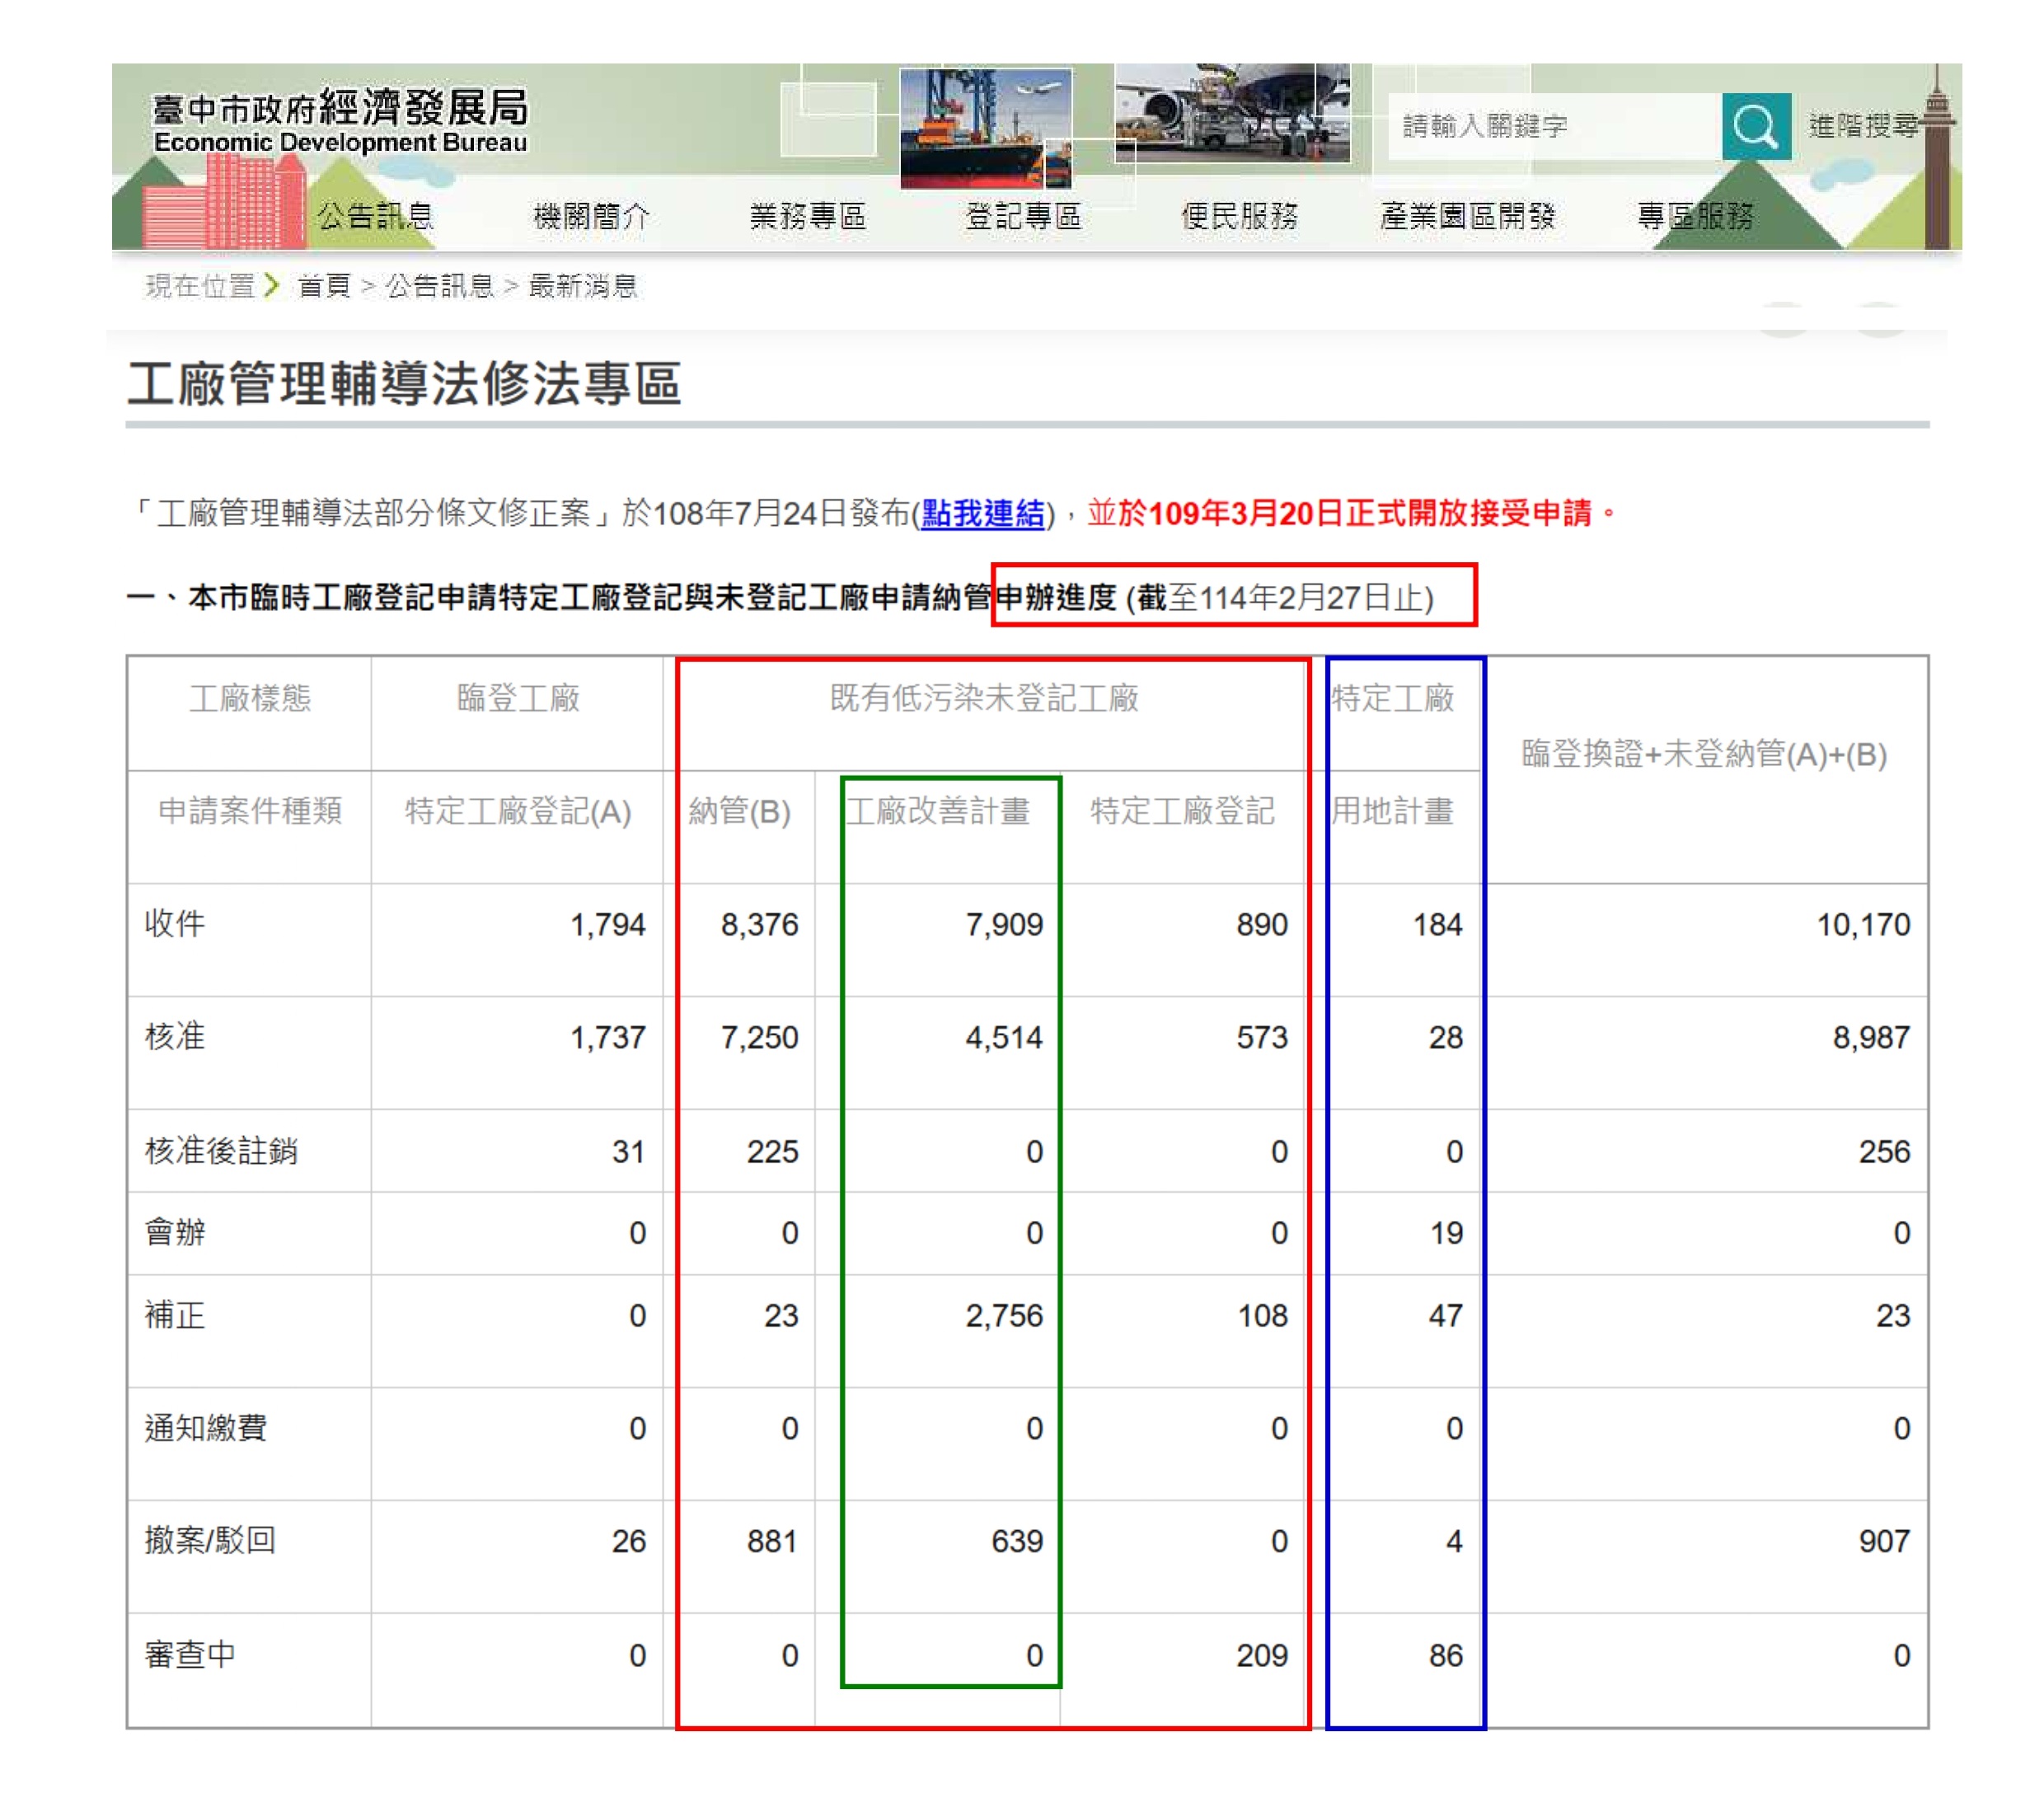The height and width of the screenshot is (1793, 2044).
Task: Open the 便民服務 navigation item
Action: 1239,215
